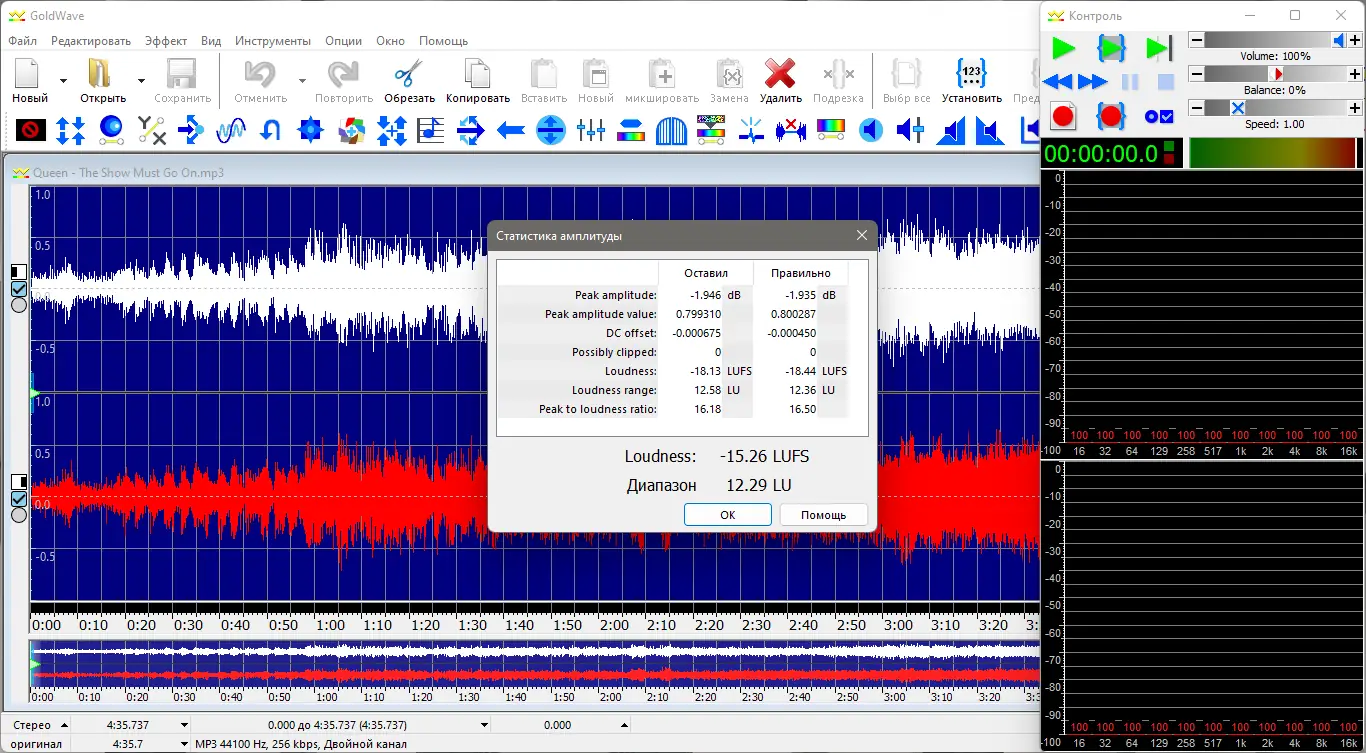Click the fast forward button in Control
Image resolution: width=1366 pixels, height=753 pixels.
(x=1093, y=82)
